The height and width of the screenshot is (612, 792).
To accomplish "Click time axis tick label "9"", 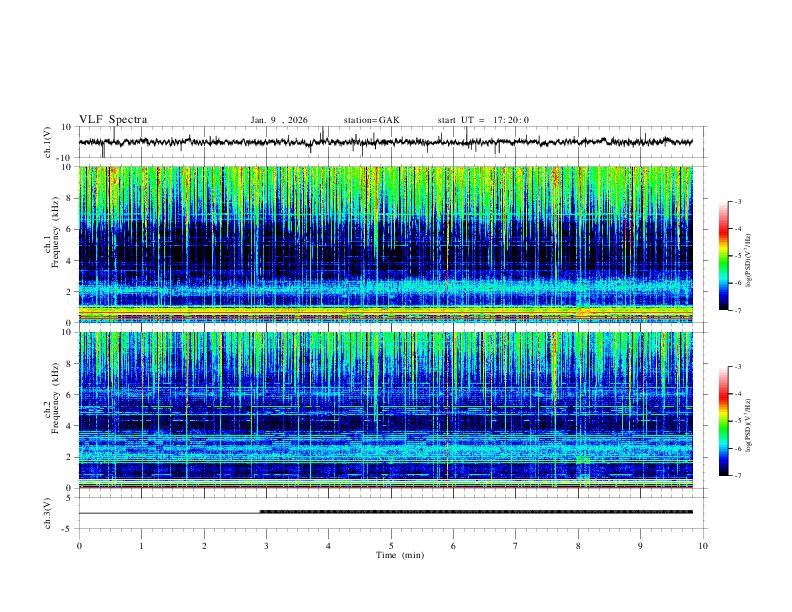I will [x=641, y=546].
